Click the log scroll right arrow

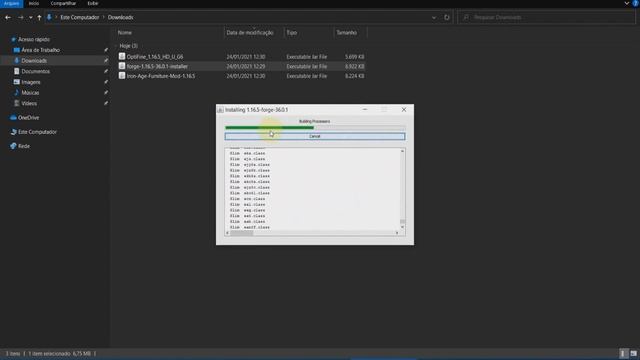coord(397,233)
